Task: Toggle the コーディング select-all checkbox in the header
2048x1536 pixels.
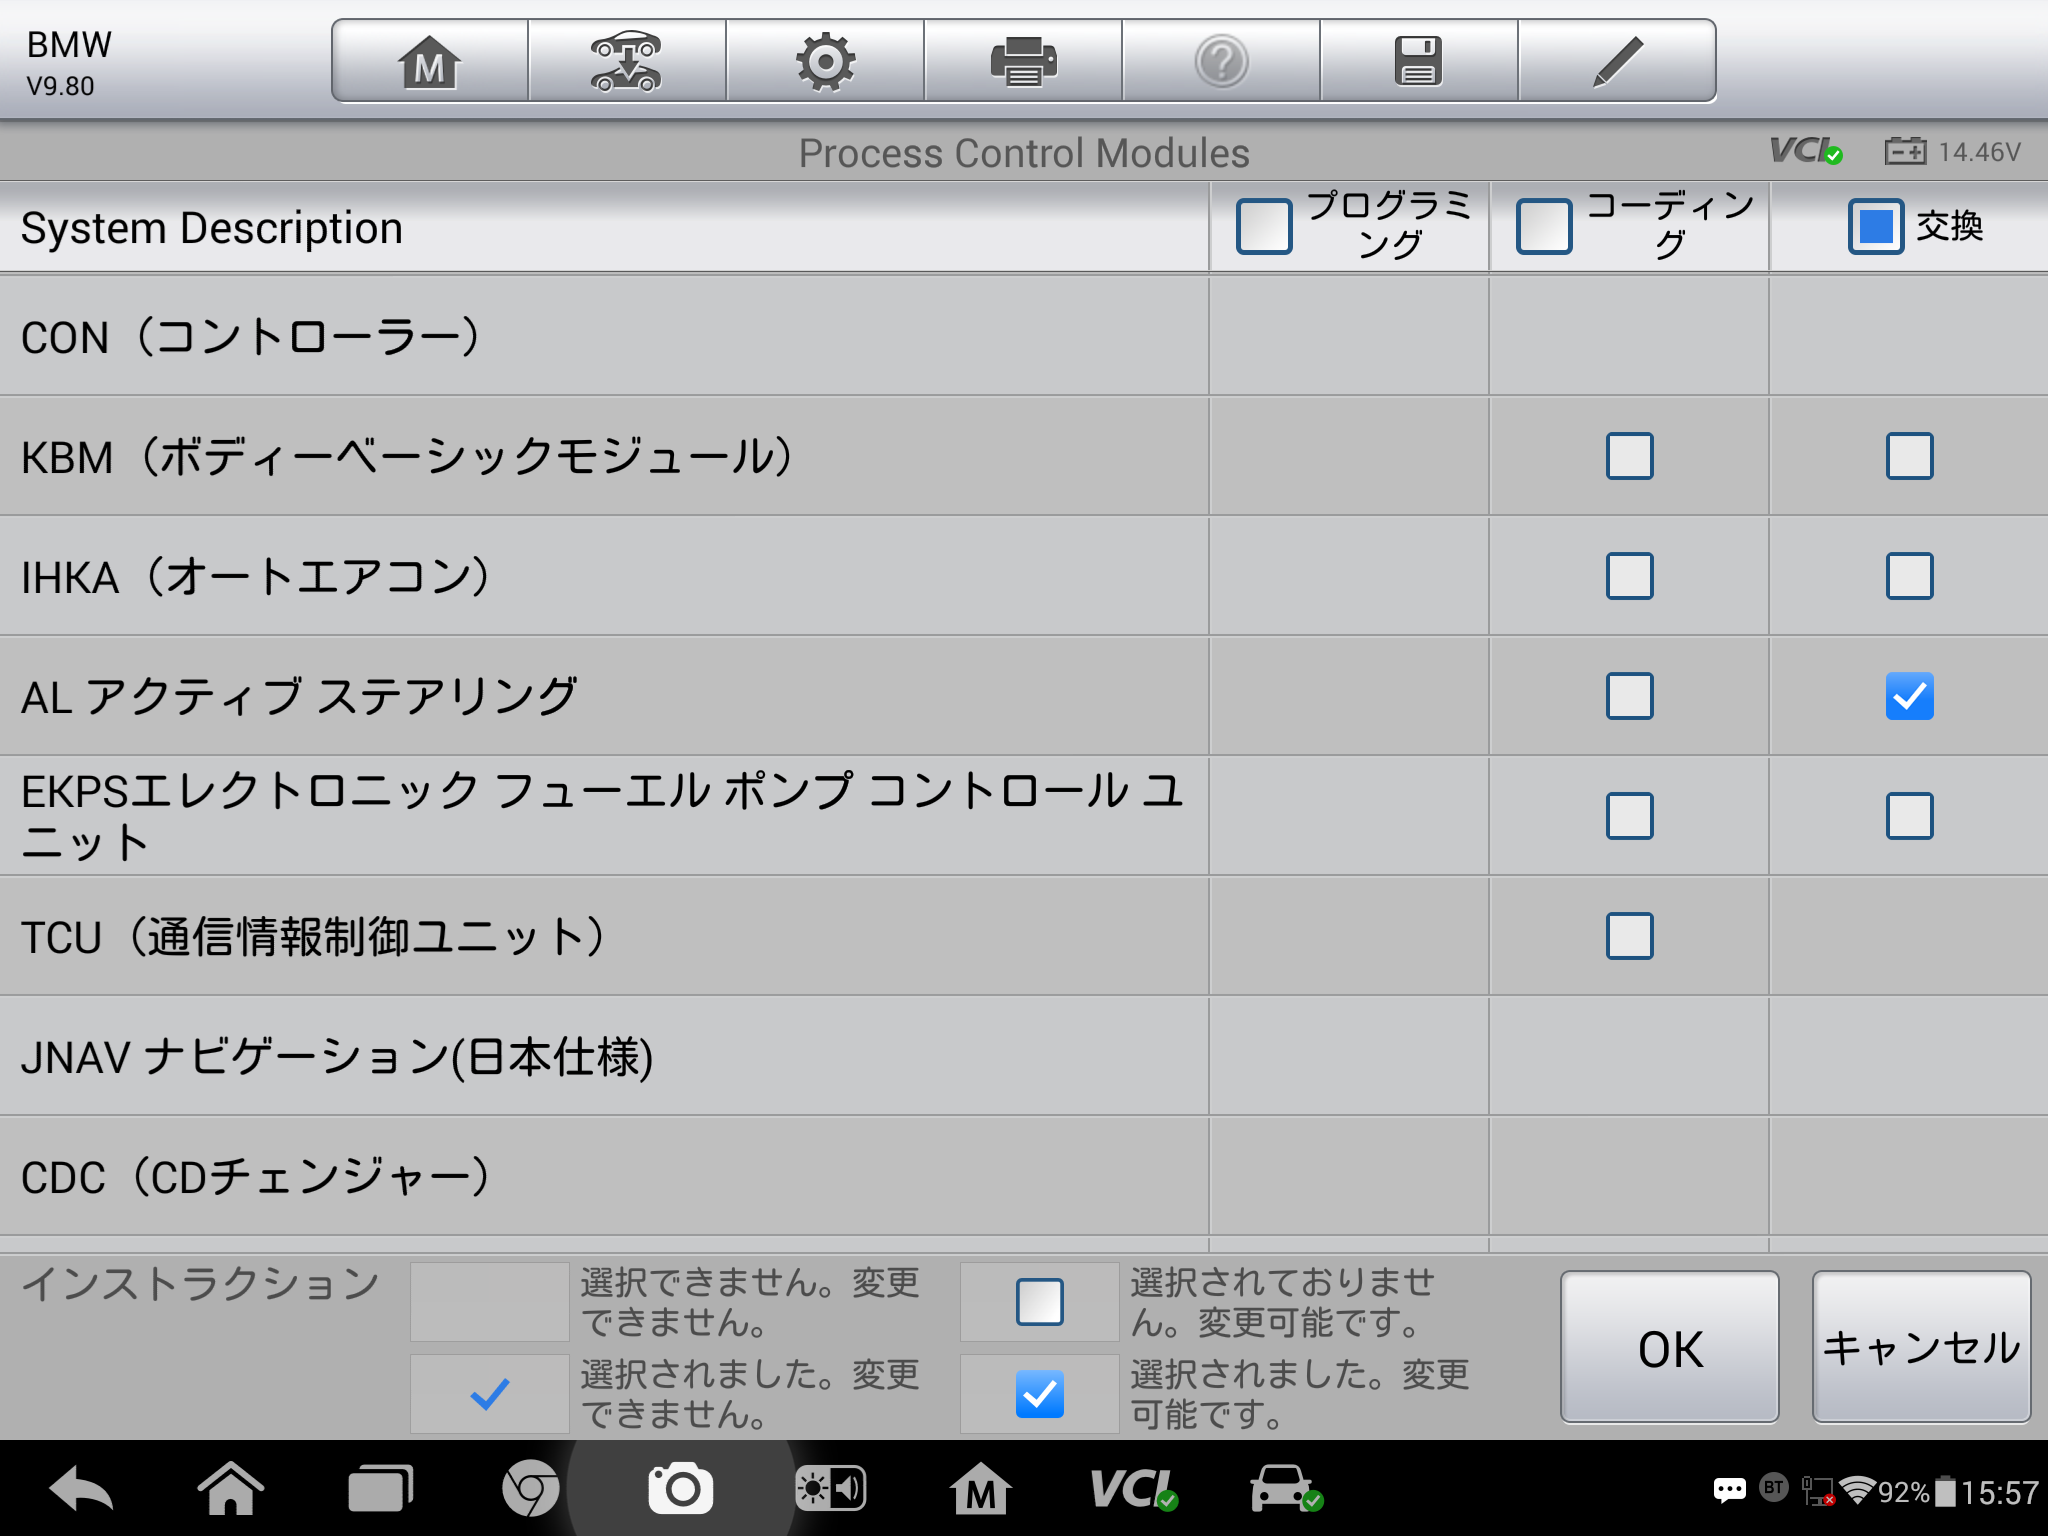Action: point(1544,226)
